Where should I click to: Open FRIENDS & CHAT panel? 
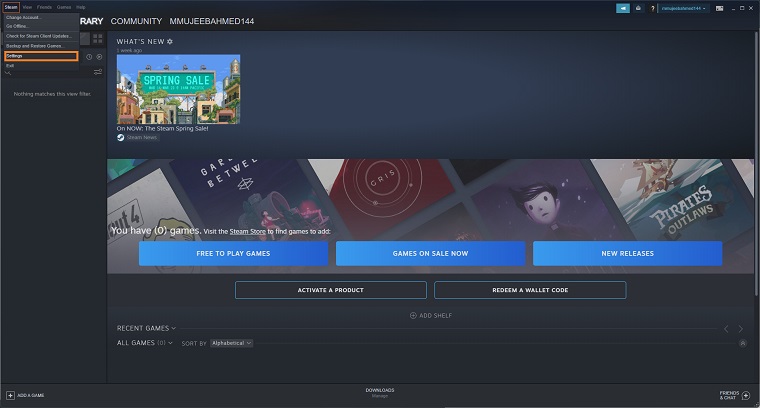pyautogui.click(x=735, y=395)
